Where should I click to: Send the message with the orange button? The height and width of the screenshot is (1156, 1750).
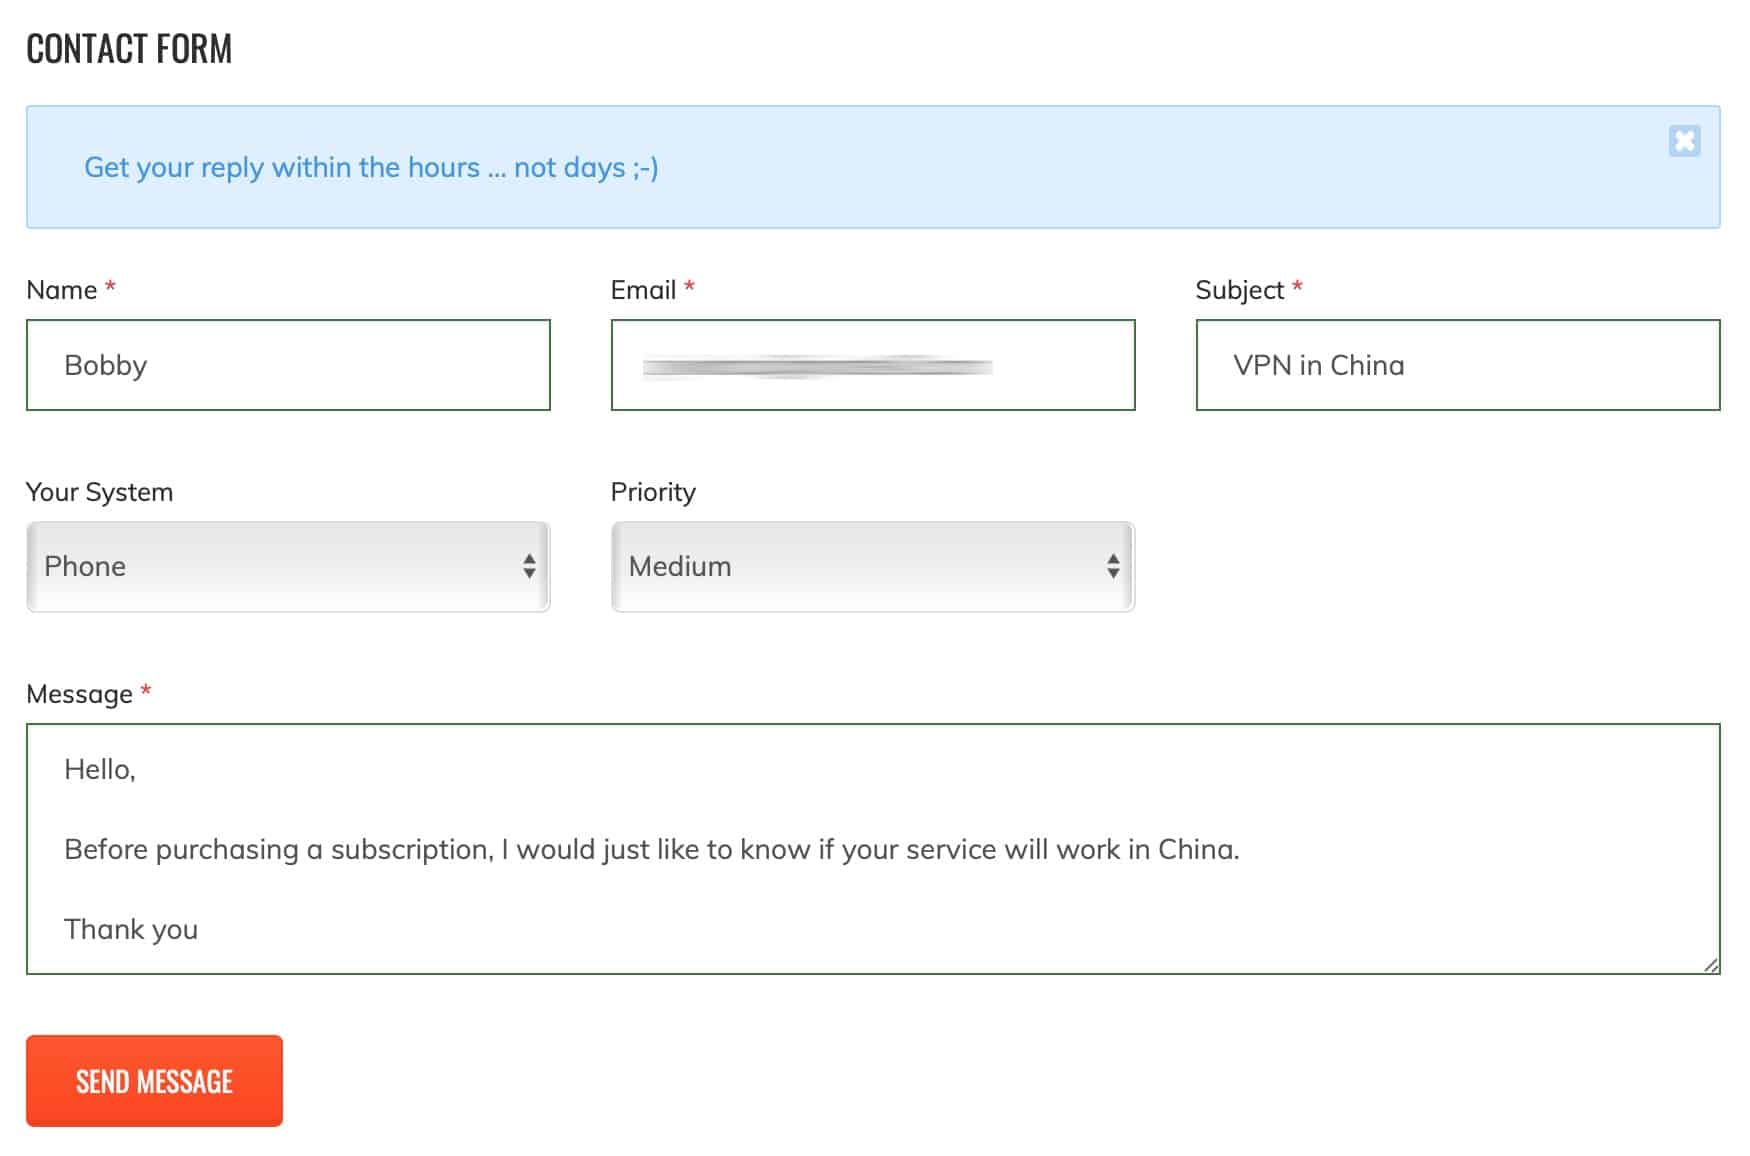tap(154, 1081)
